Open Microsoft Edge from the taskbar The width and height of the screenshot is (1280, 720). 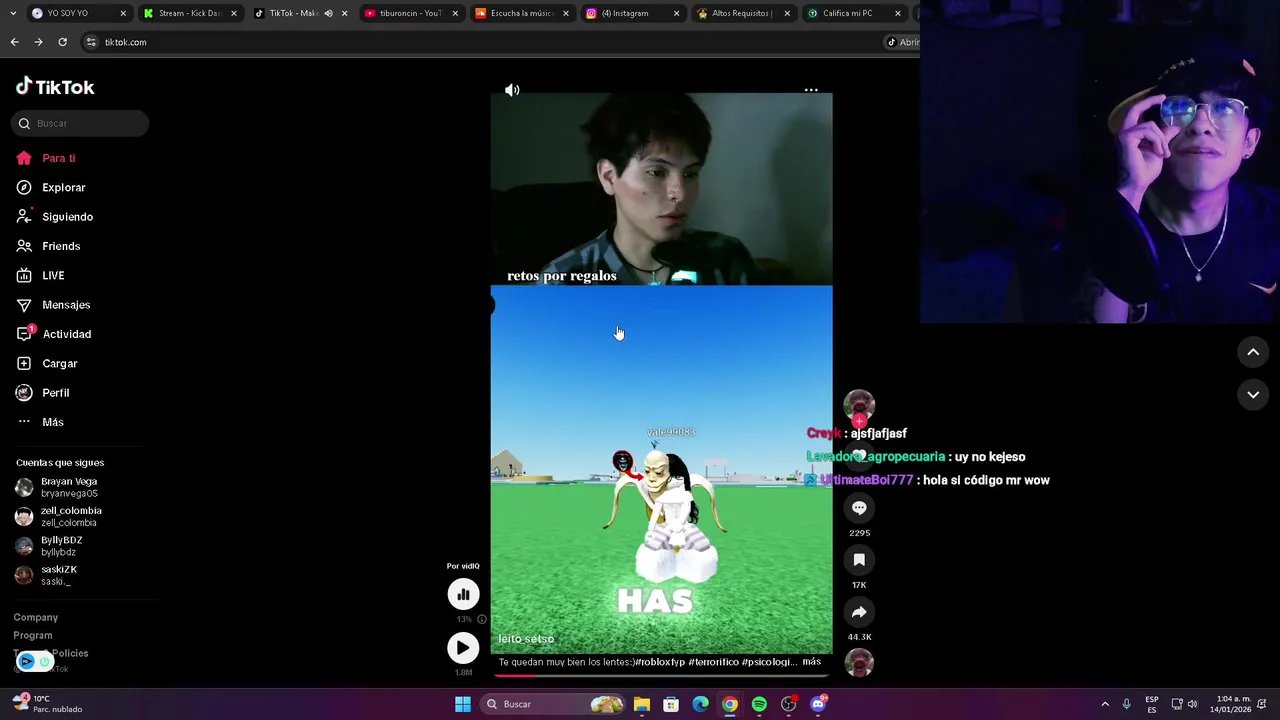[x=700, y=704]
